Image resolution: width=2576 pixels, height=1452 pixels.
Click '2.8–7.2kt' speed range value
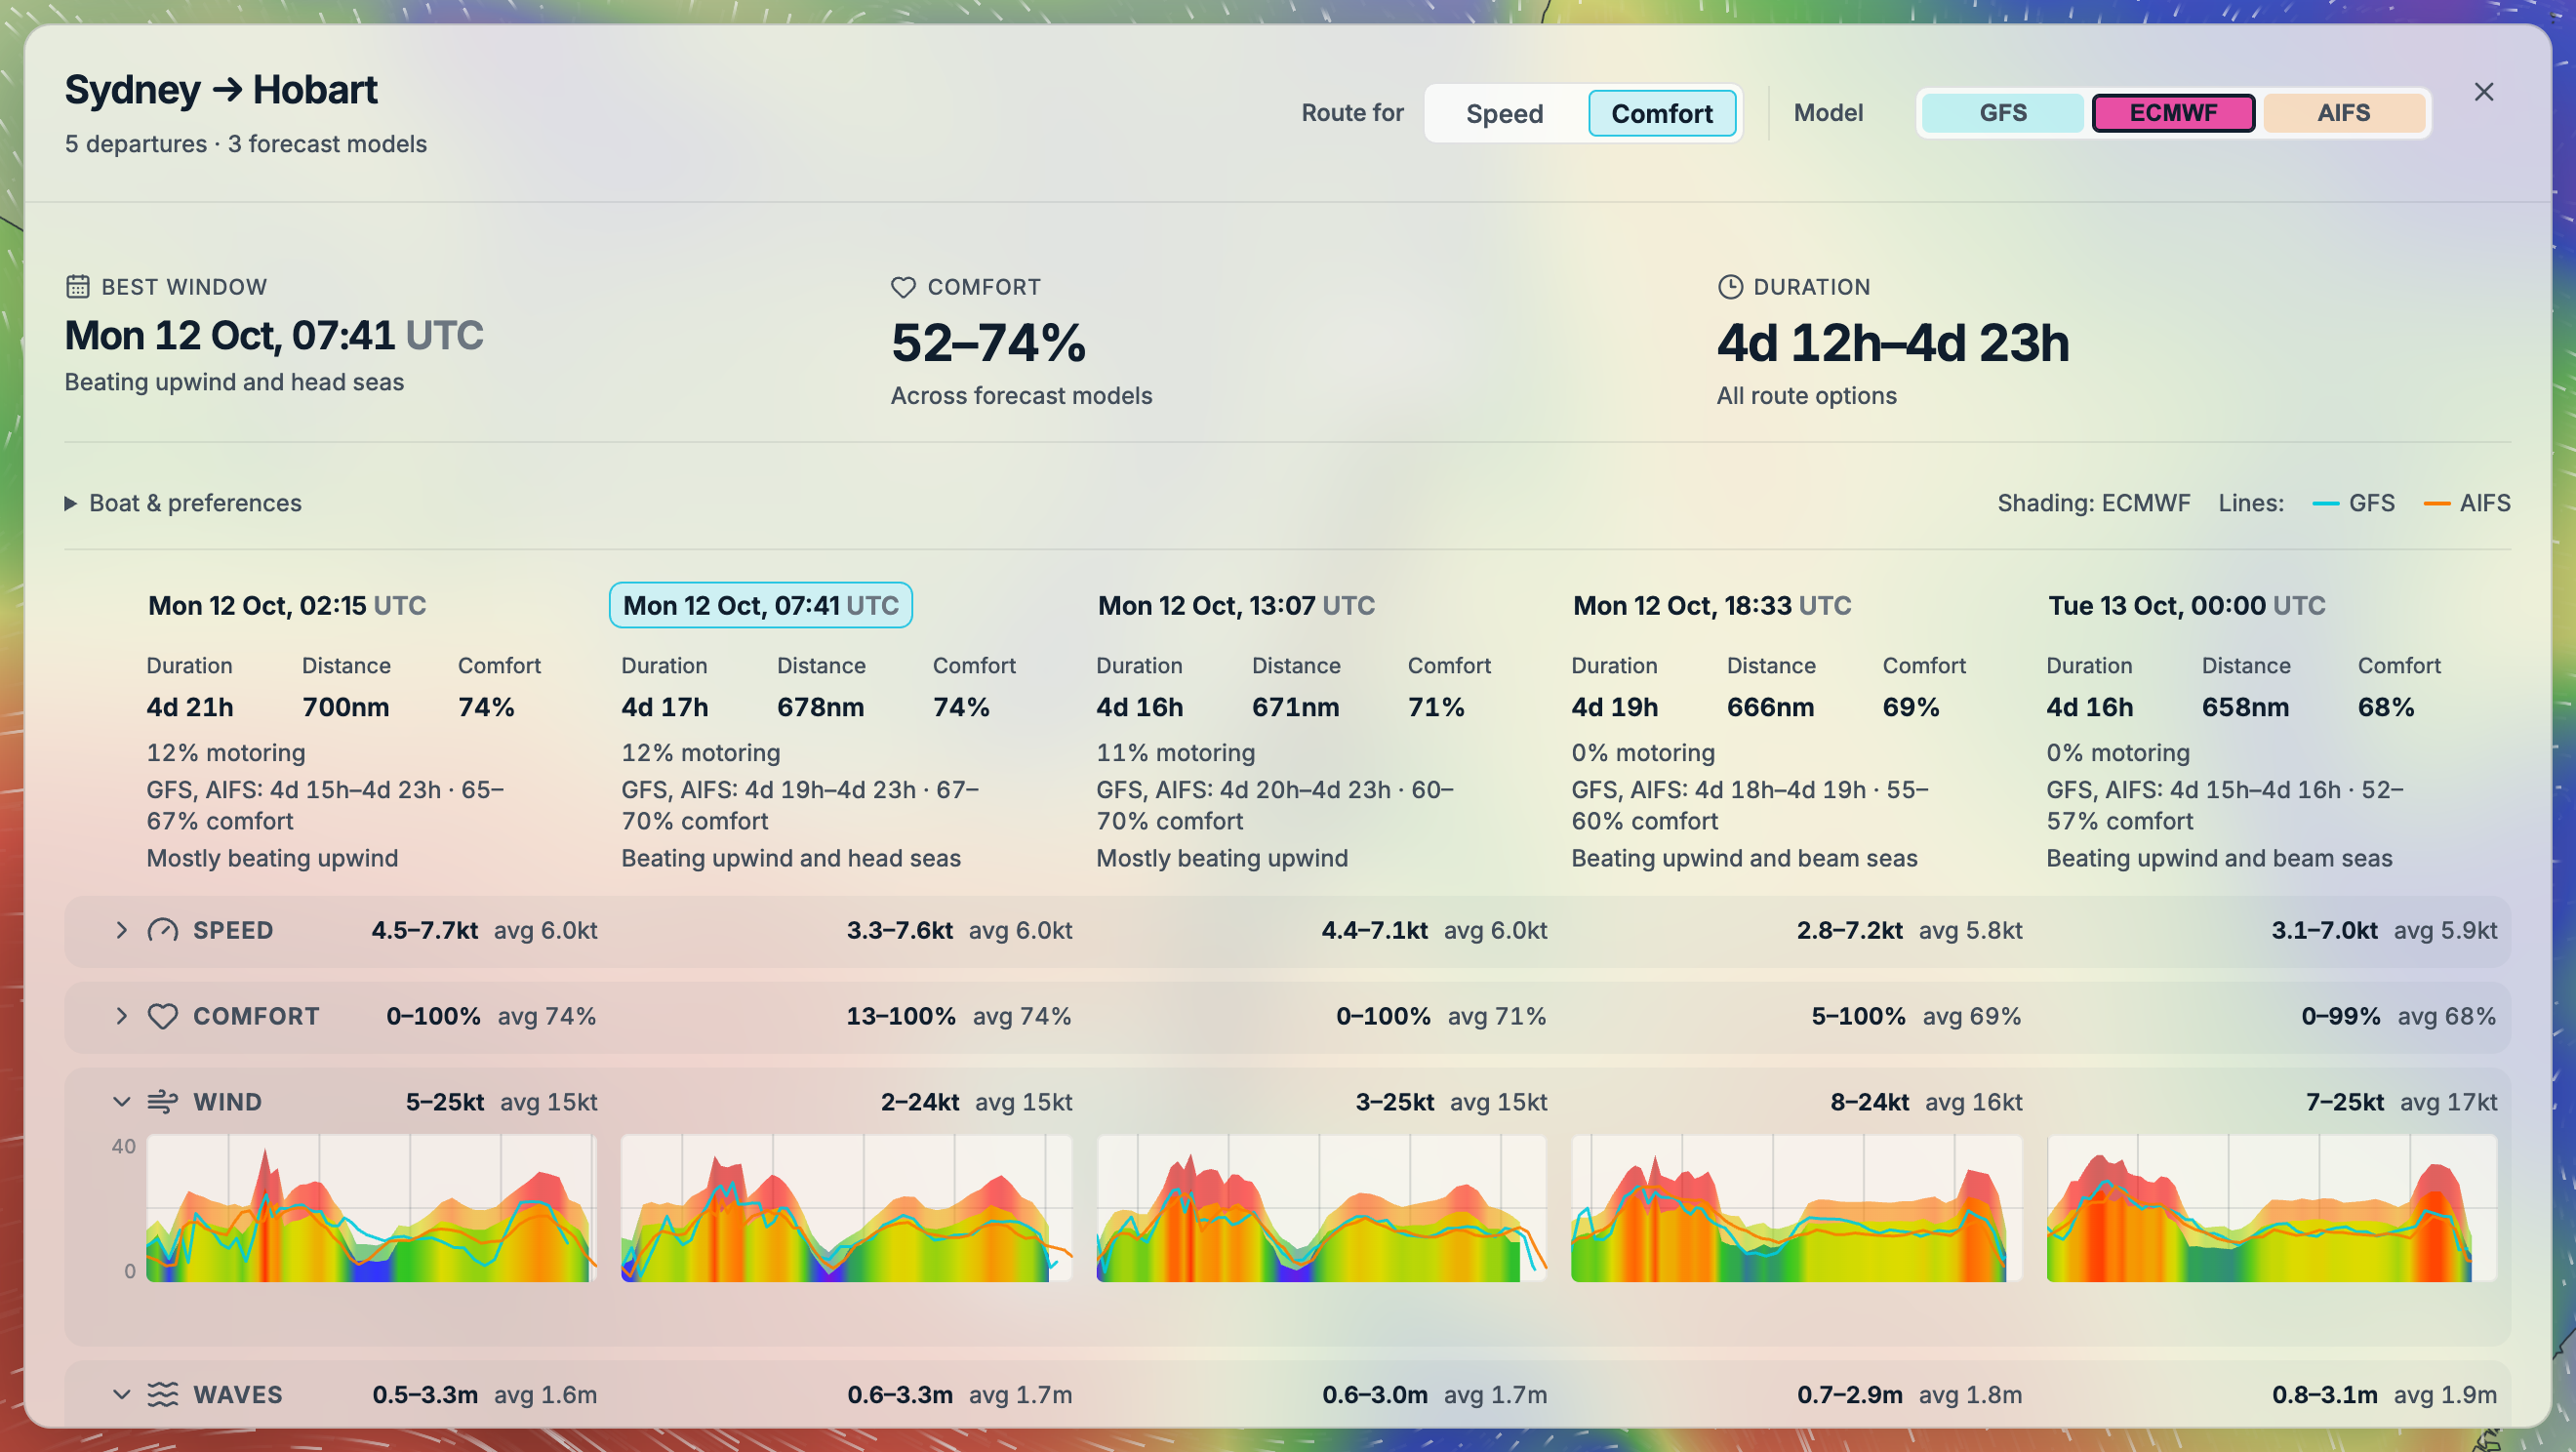tap(1849, 930)
